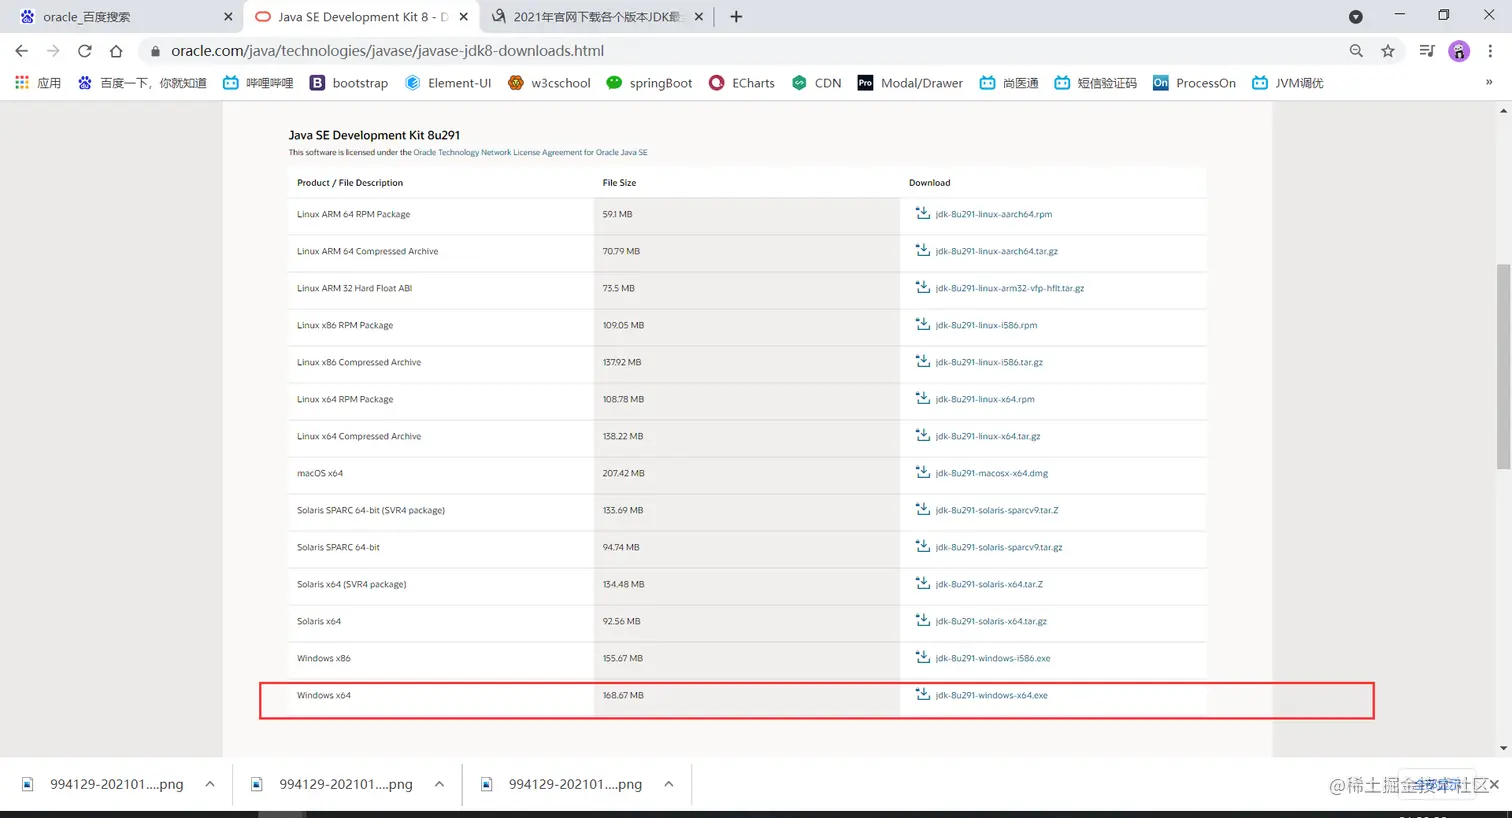Image resolution: width=1512 pixels, height=818 pixels.
Task: Go back to the previous page
Action: click(x=22, y=51)
